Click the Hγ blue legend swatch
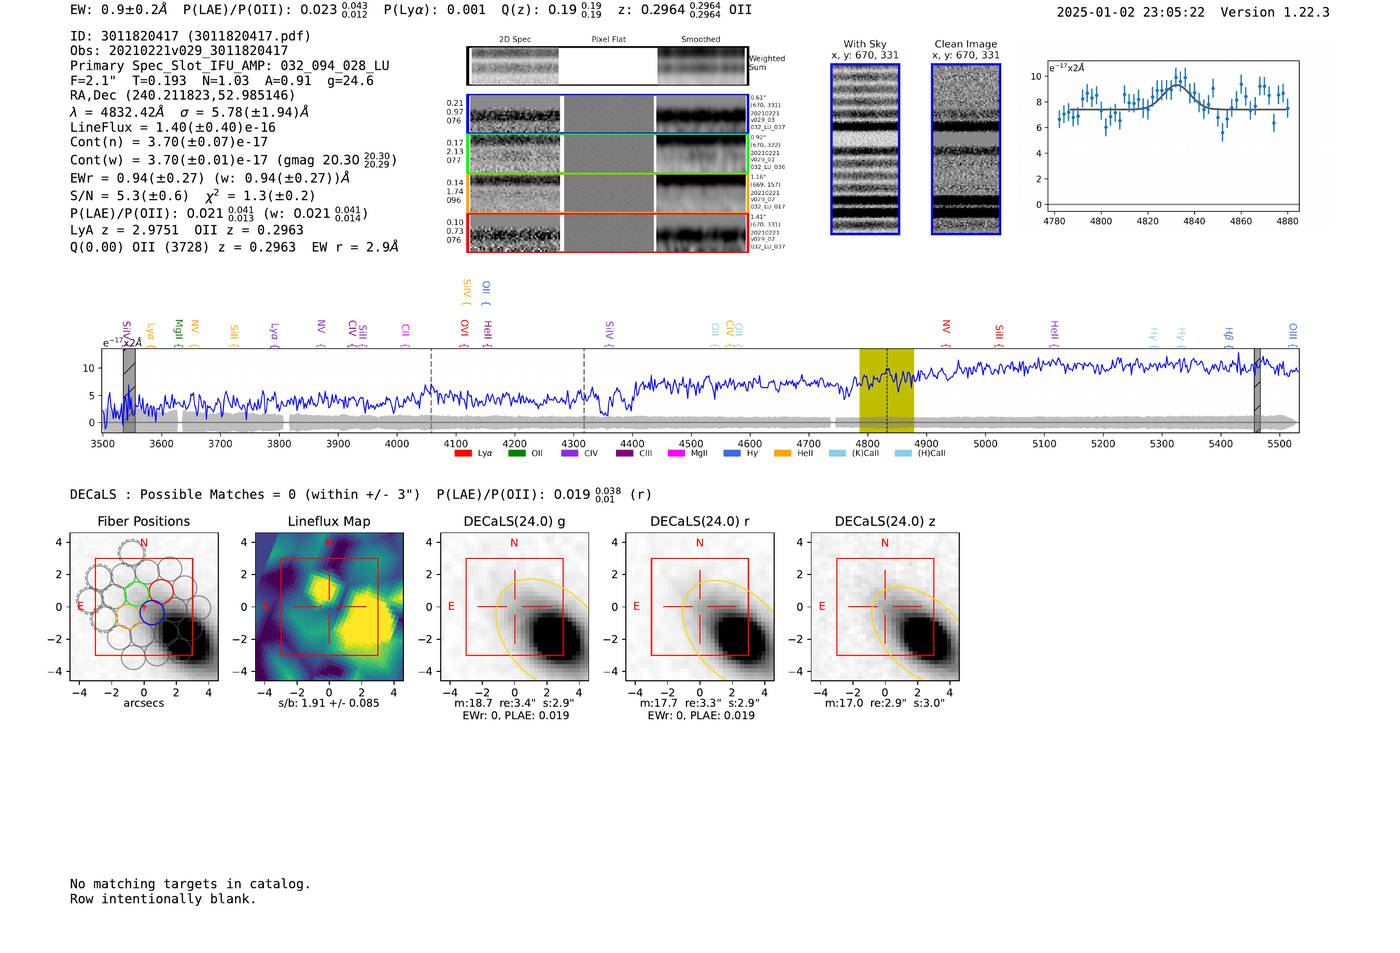The width and height of the screenshot is (1400, 953). [732, 453]
